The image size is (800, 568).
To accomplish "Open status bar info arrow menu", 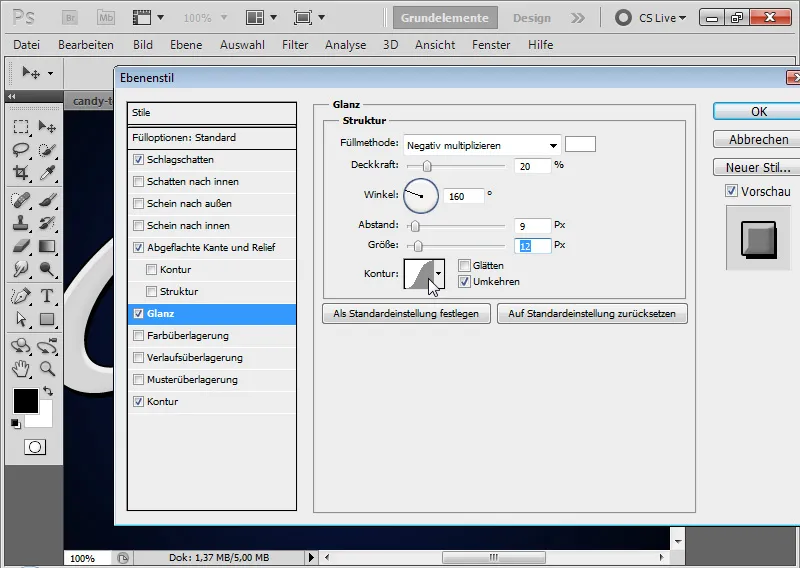I will tap(311, 557).
